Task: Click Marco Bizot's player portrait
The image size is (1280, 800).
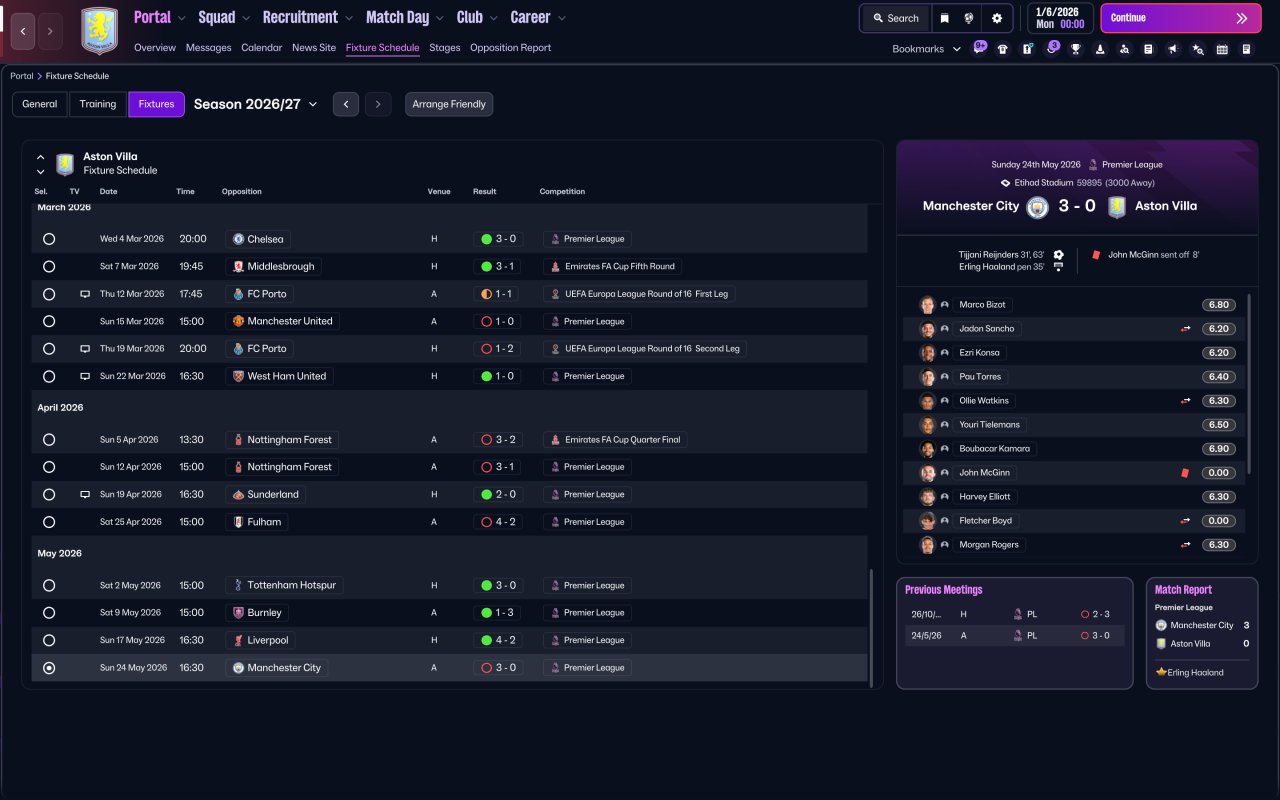Action: (x=927, y=305)
